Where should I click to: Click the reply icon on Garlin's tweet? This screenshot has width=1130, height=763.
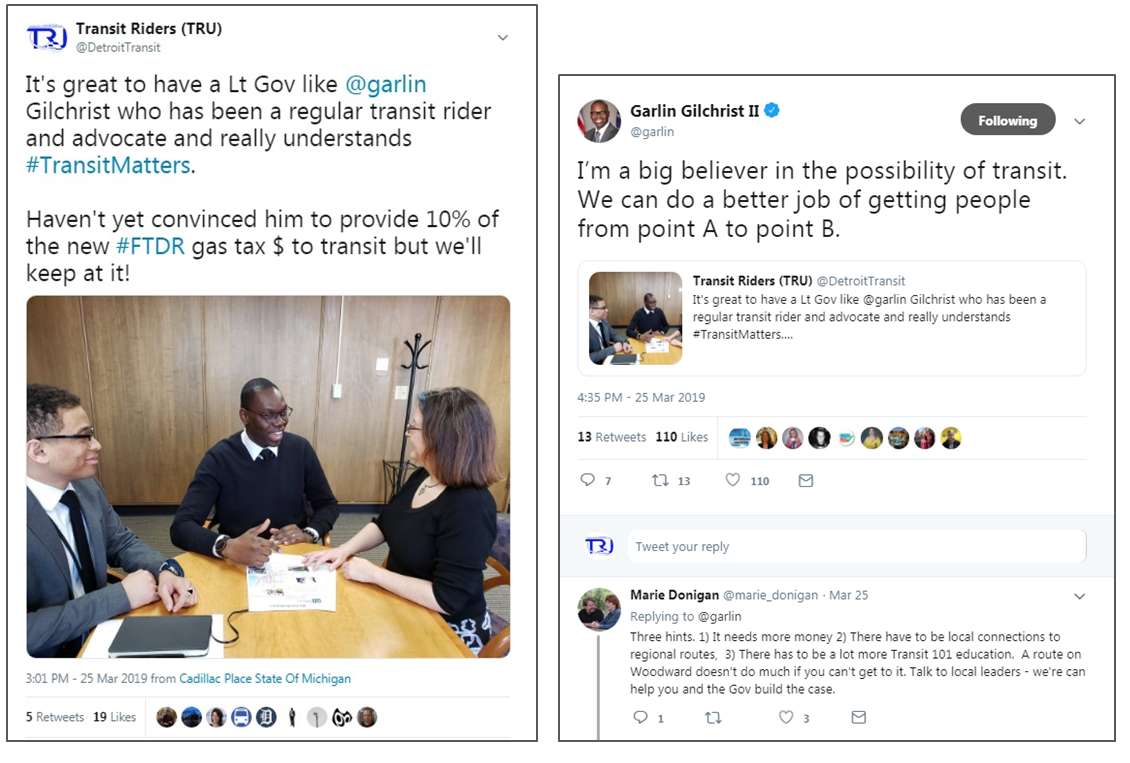588,480
